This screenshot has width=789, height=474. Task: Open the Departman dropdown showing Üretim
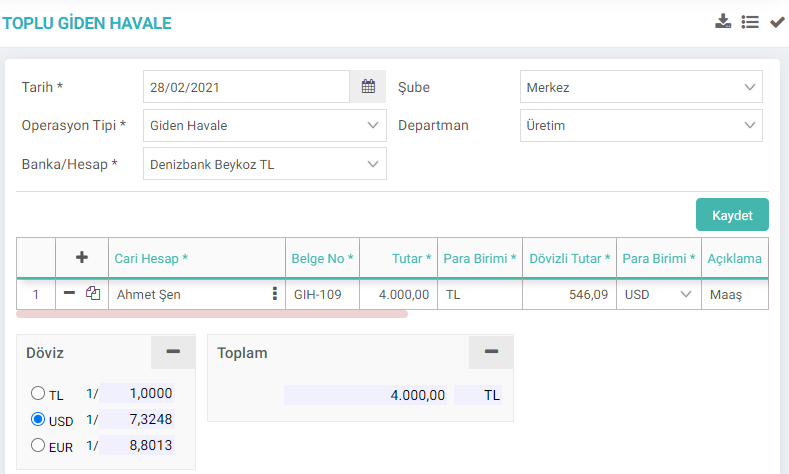click(x=641, y=125)
